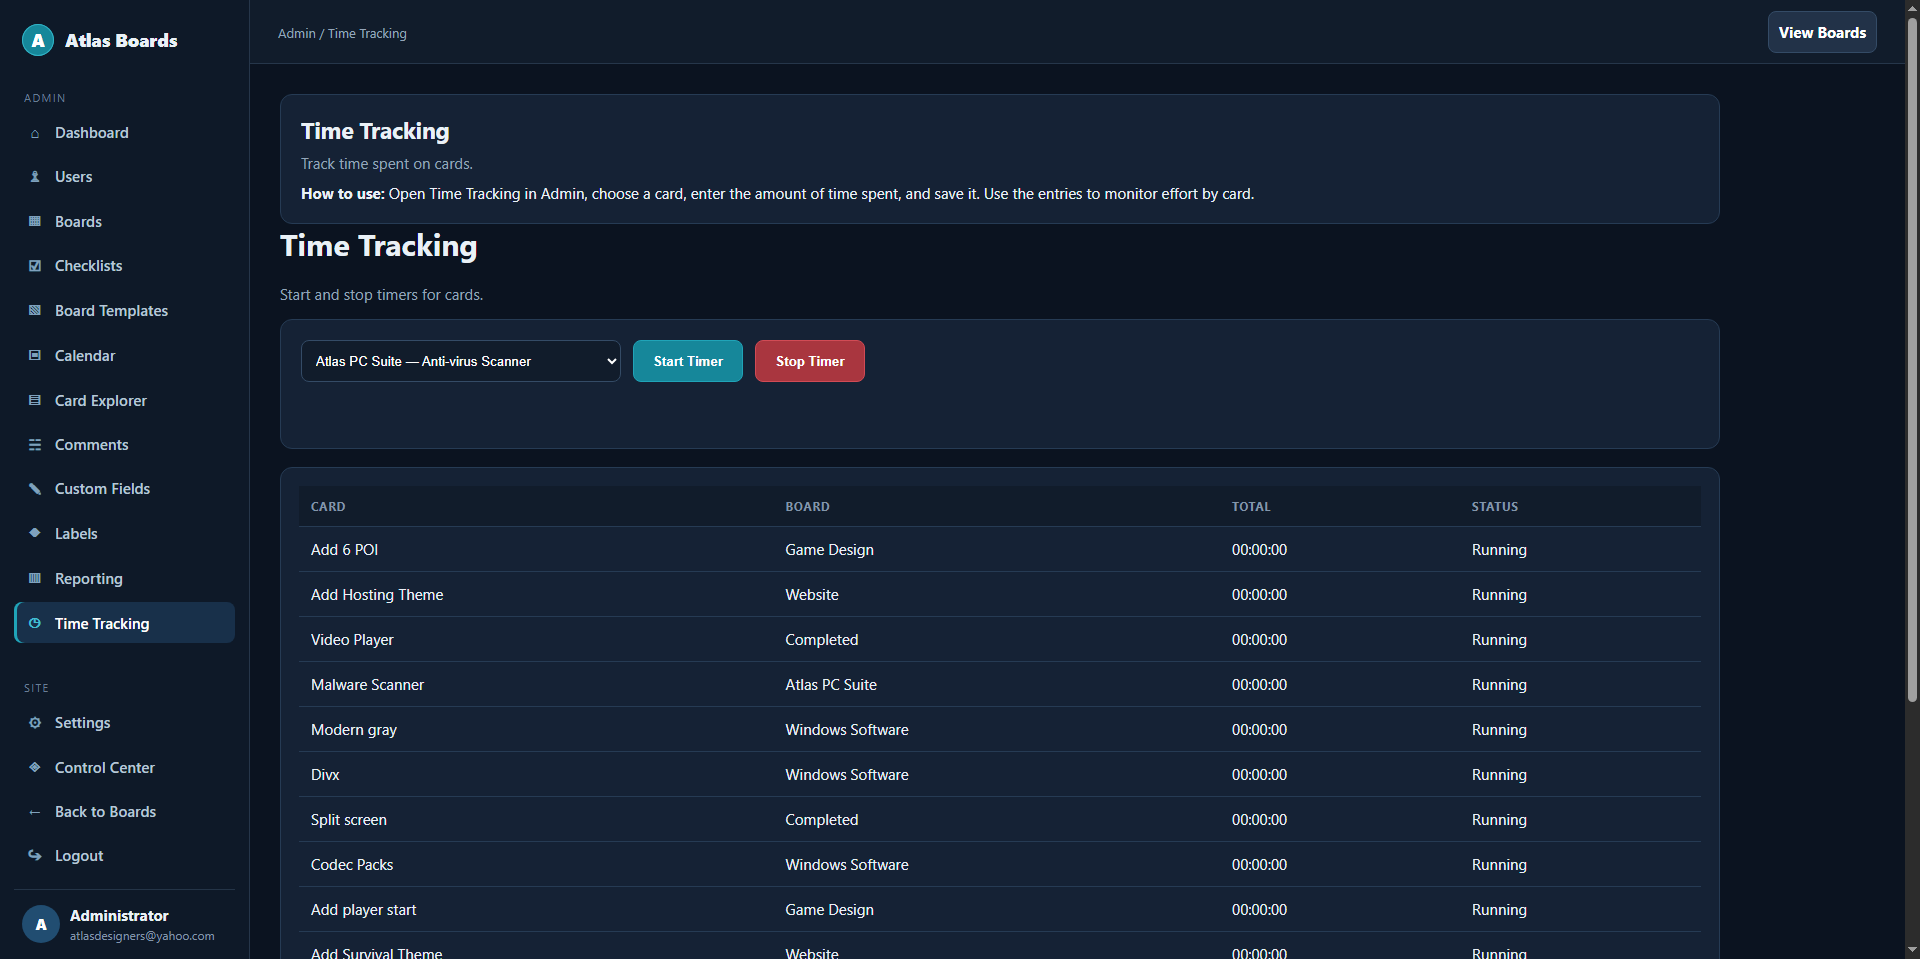The width and height of the screenshot is (1920, 959).
Task: Click the View Boards button
Action: [1822, 32]
